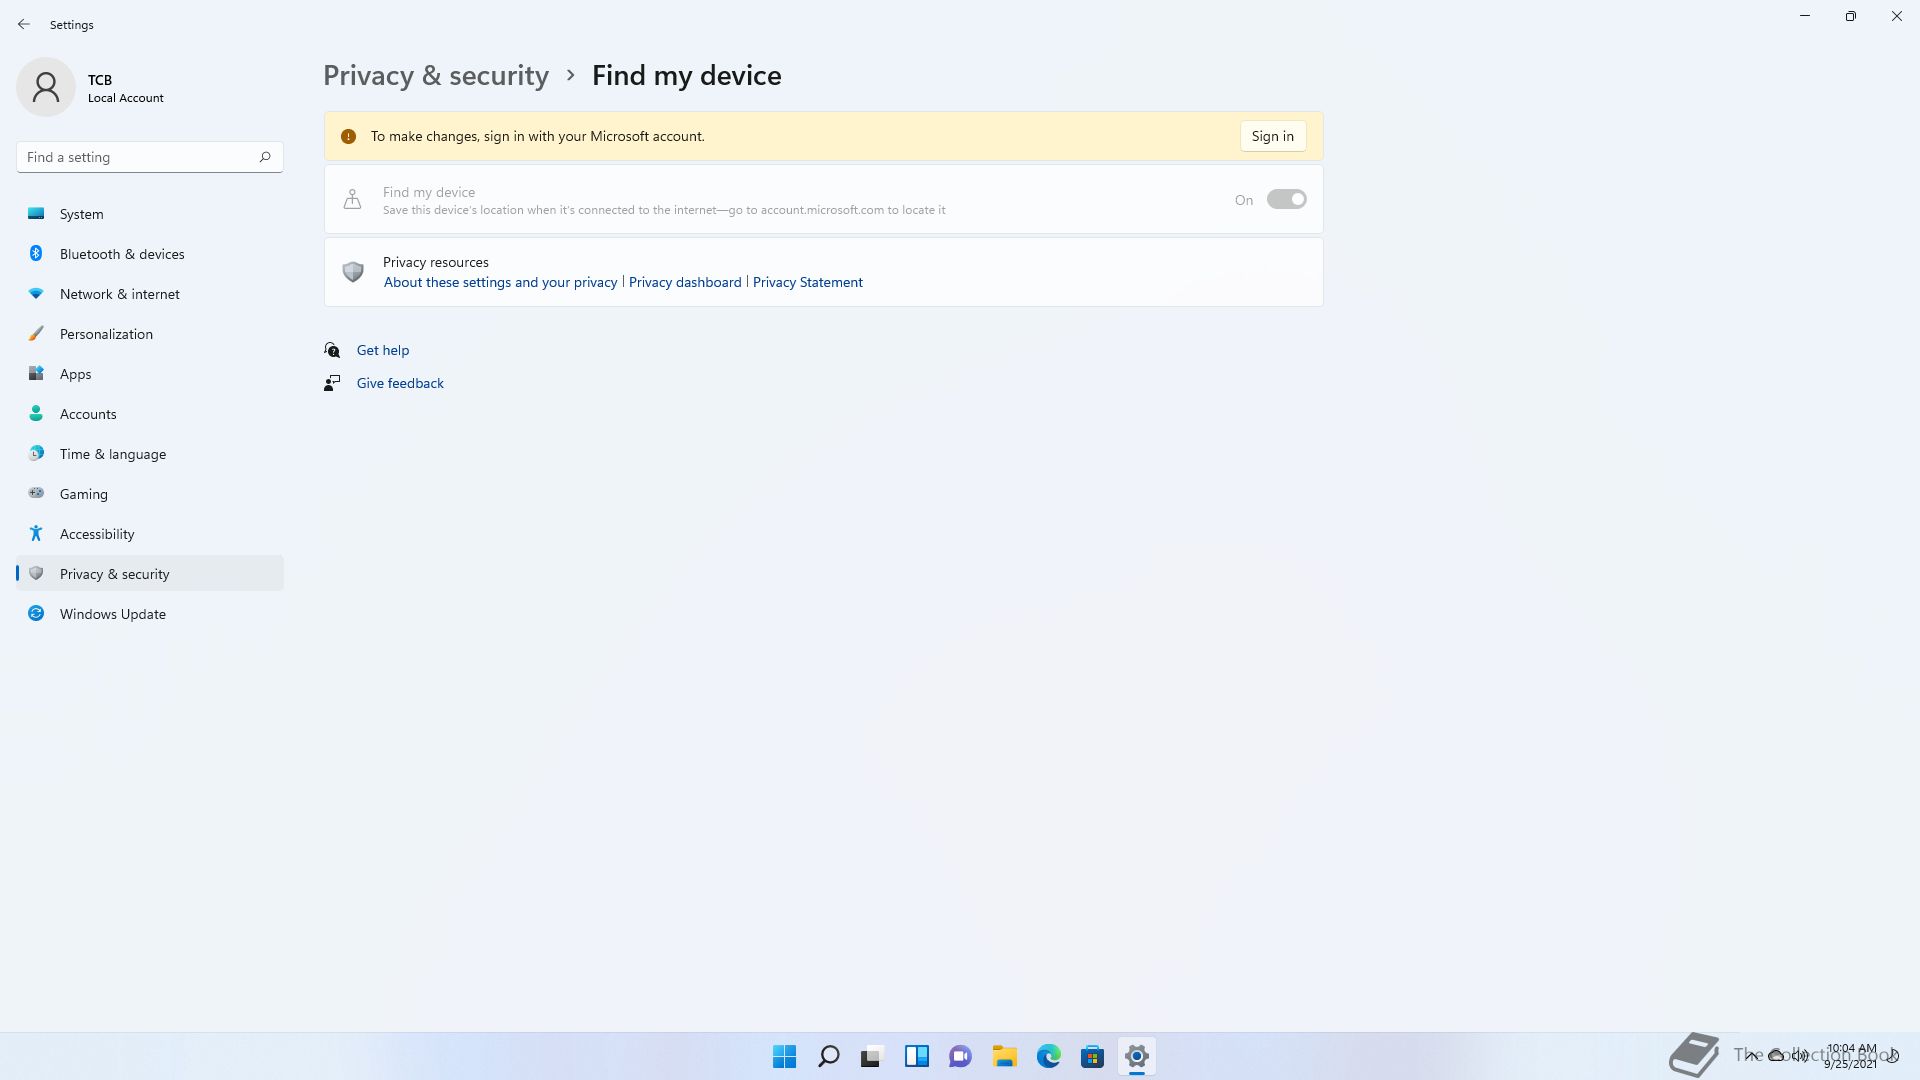1920x1080 pixels.
Task: Open Bluetooth & devices category
Action: (150, 254)
